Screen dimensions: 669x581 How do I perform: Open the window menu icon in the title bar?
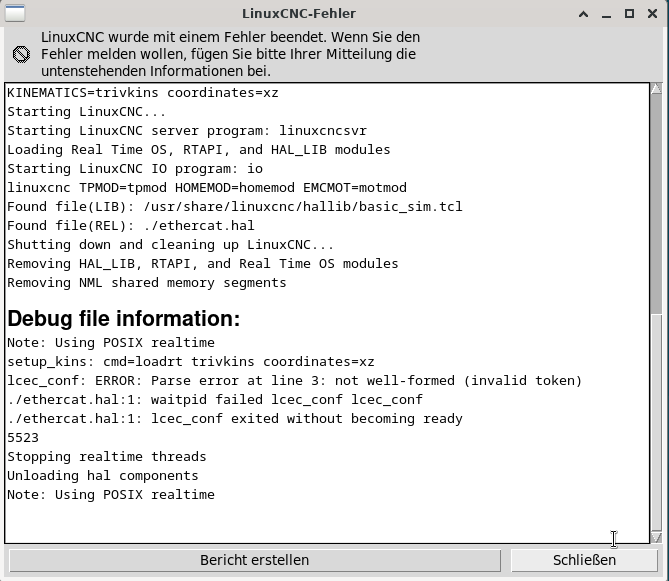coord(15,13)
